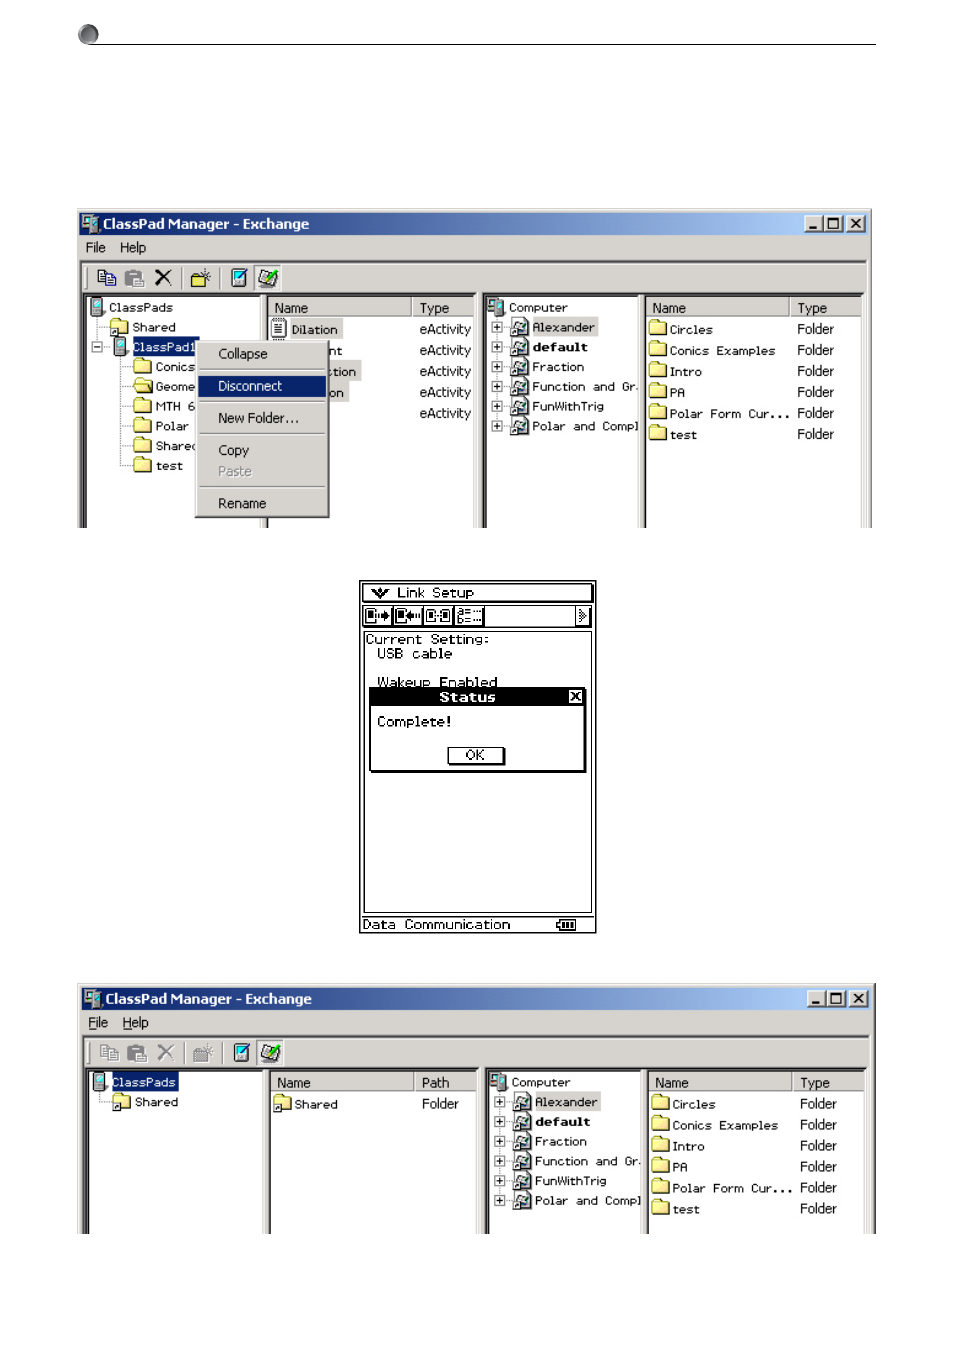Expand Function and Gr. node in upper window
The width and height of the screenshot is (954, 1351).
click(497, 387)
